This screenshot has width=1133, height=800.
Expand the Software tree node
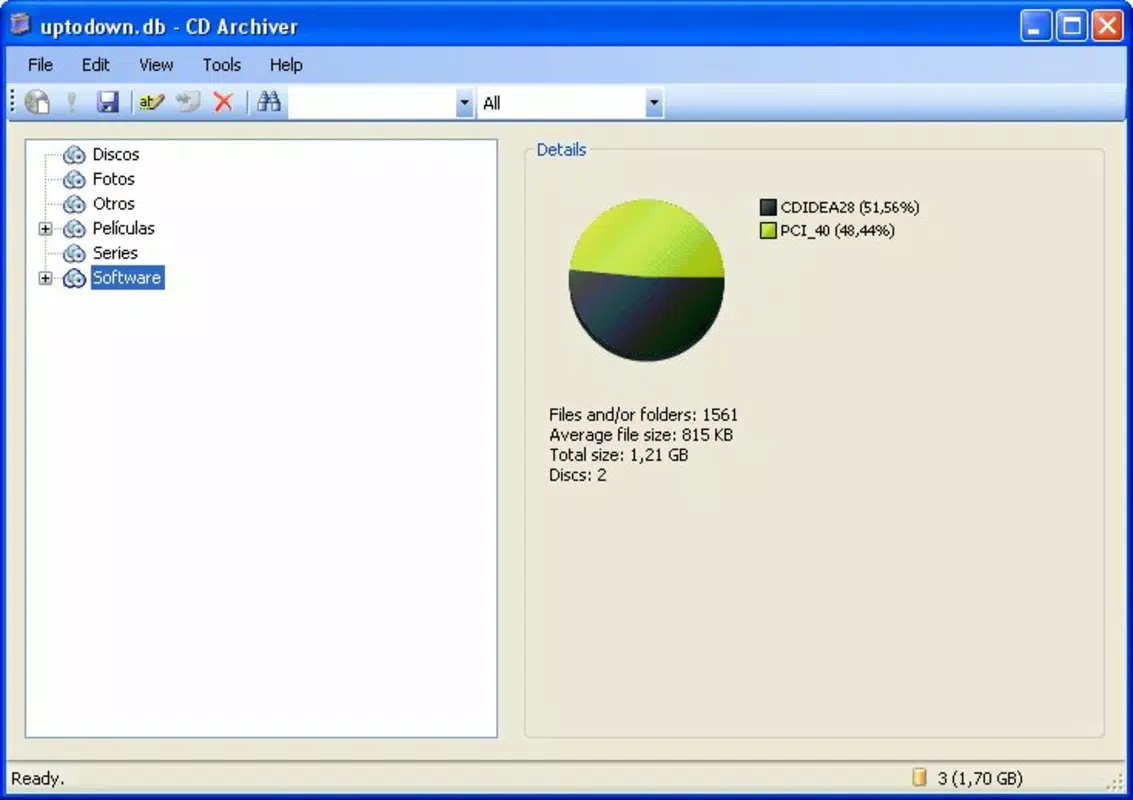coord(45,278)
